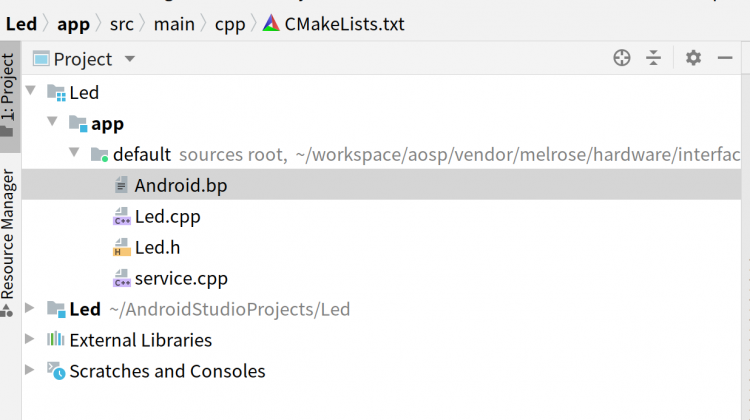
Task: Click the Led.h header file icon
Action: coord(121,247)
